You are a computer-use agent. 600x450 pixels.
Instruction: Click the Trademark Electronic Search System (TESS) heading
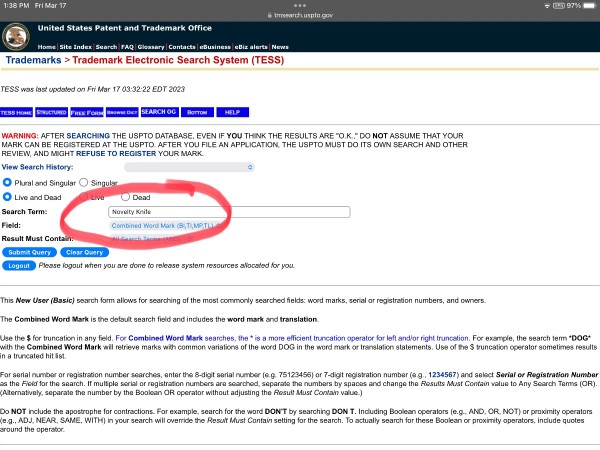(x=178, y=60)
